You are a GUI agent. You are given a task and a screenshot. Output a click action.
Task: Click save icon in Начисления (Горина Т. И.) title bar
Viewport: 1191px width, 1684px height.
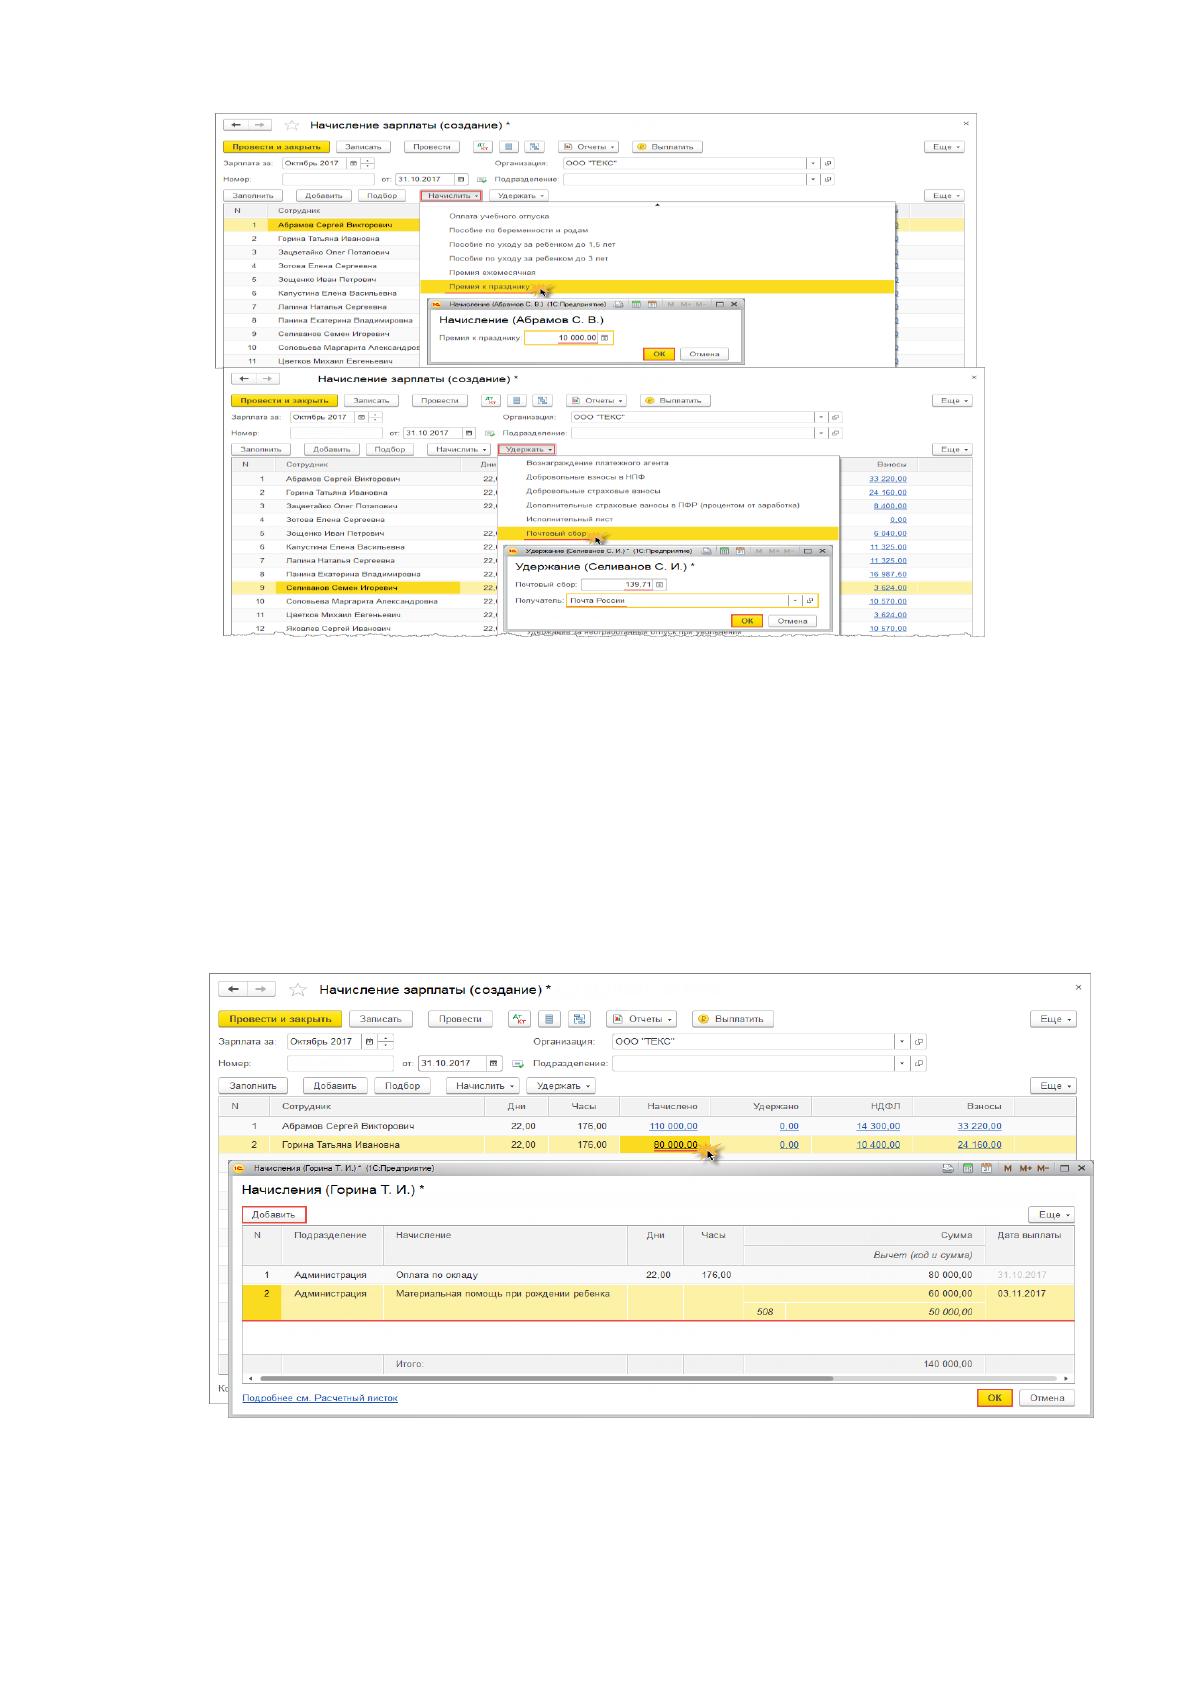pyautogui.click(x=950, y=1168)
